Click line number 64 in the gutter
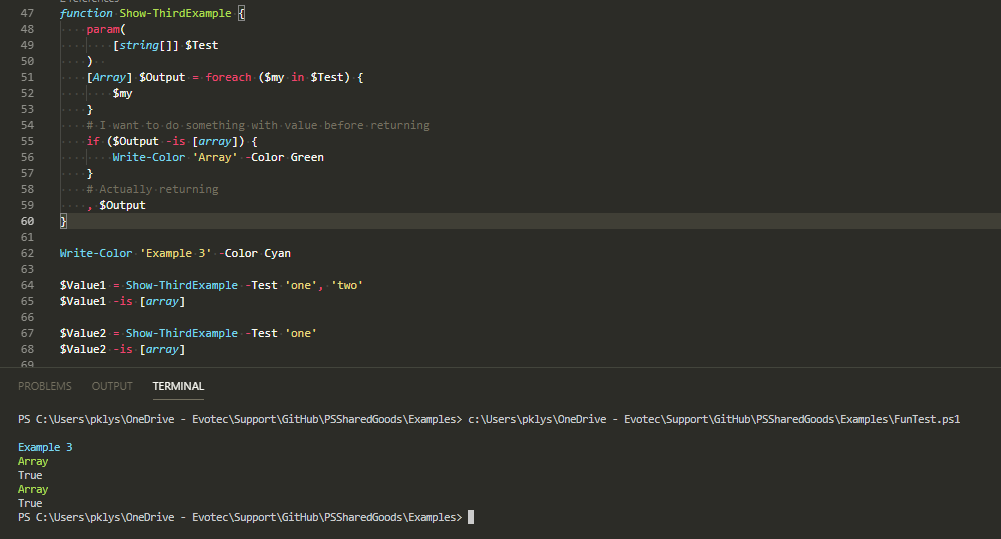Image resolution: width=1001 pixels, height=539 pixels. click(26, 285)
